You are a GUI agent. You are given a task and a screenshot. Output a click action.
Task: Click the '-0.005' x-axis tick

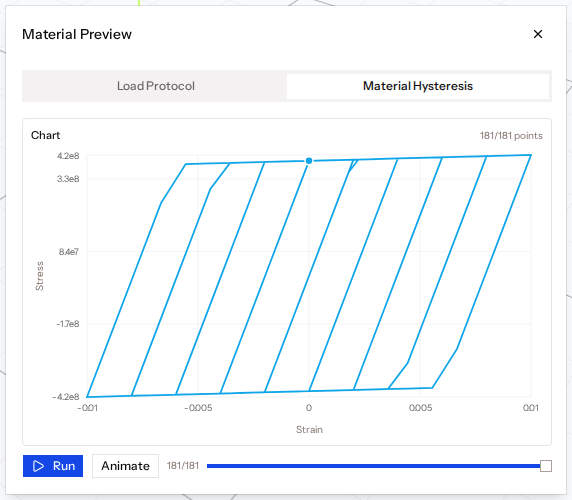coord(198,408)
